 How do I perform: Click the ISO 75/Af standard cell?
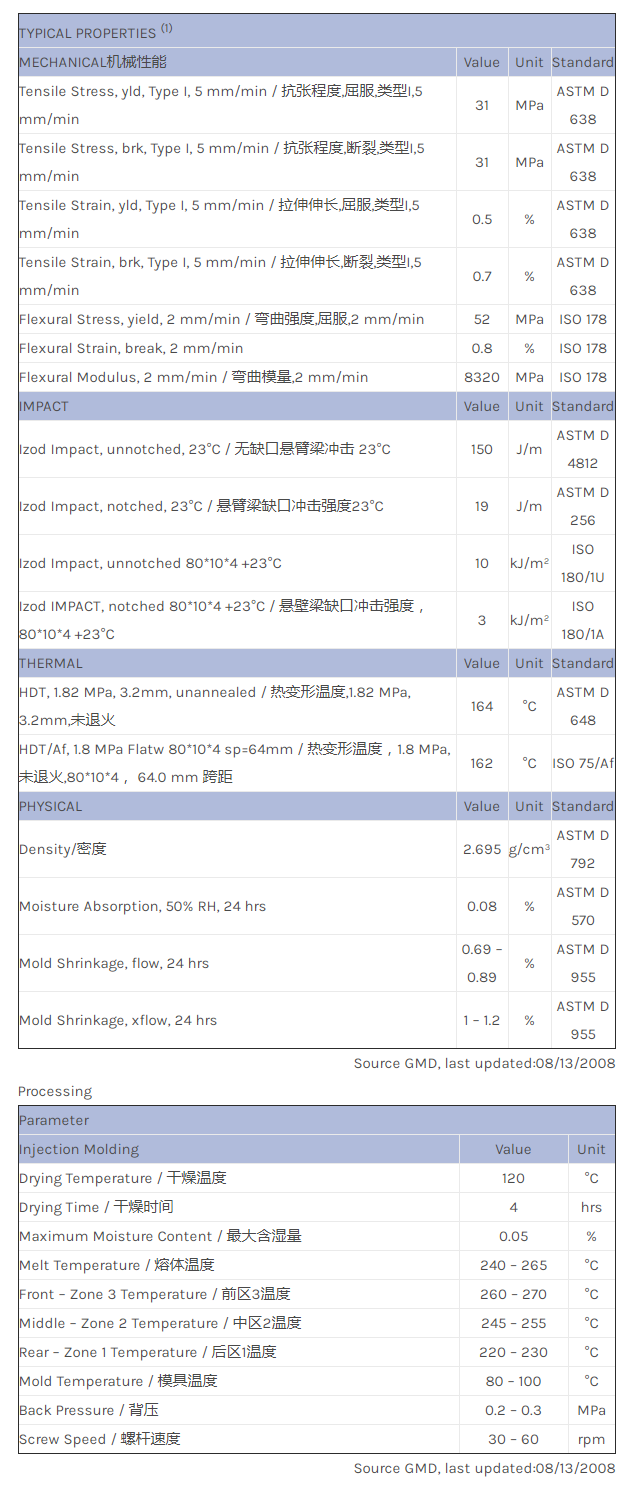[583, 763]
